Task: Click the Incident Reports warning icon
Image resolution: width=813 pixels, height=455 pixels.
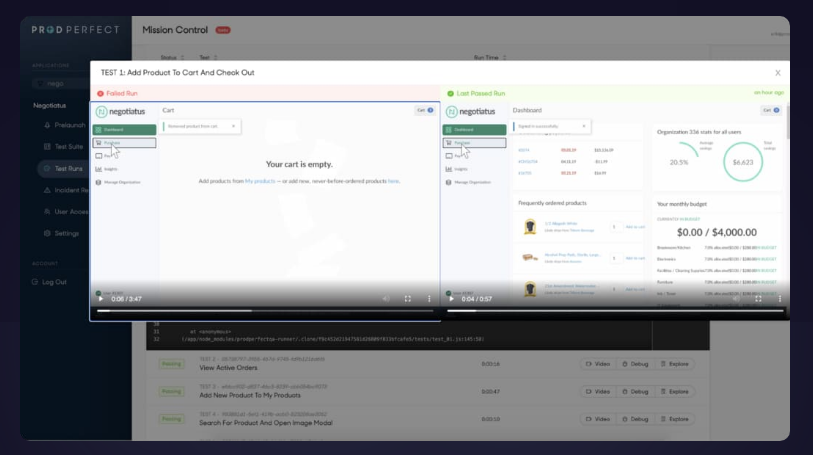Action: click(47, 190)
